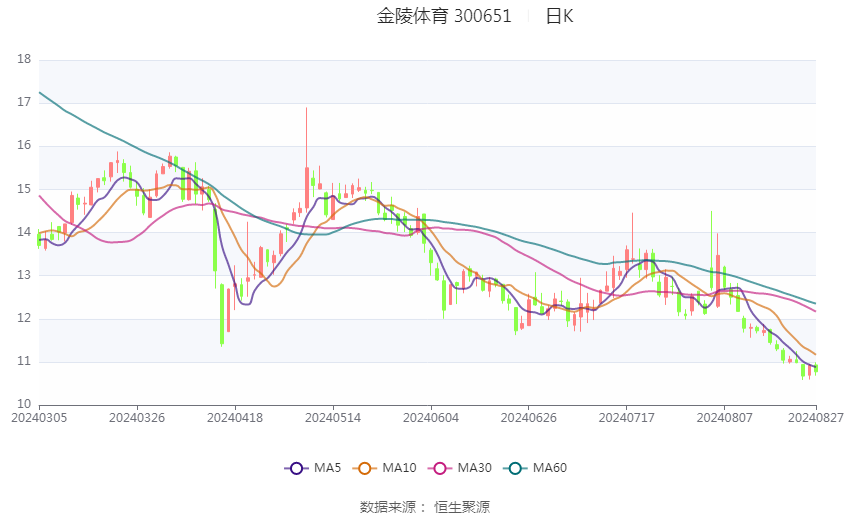Toggle the MA5 legend series
This screenshot has width=850, height=517.
click(313, 468)
